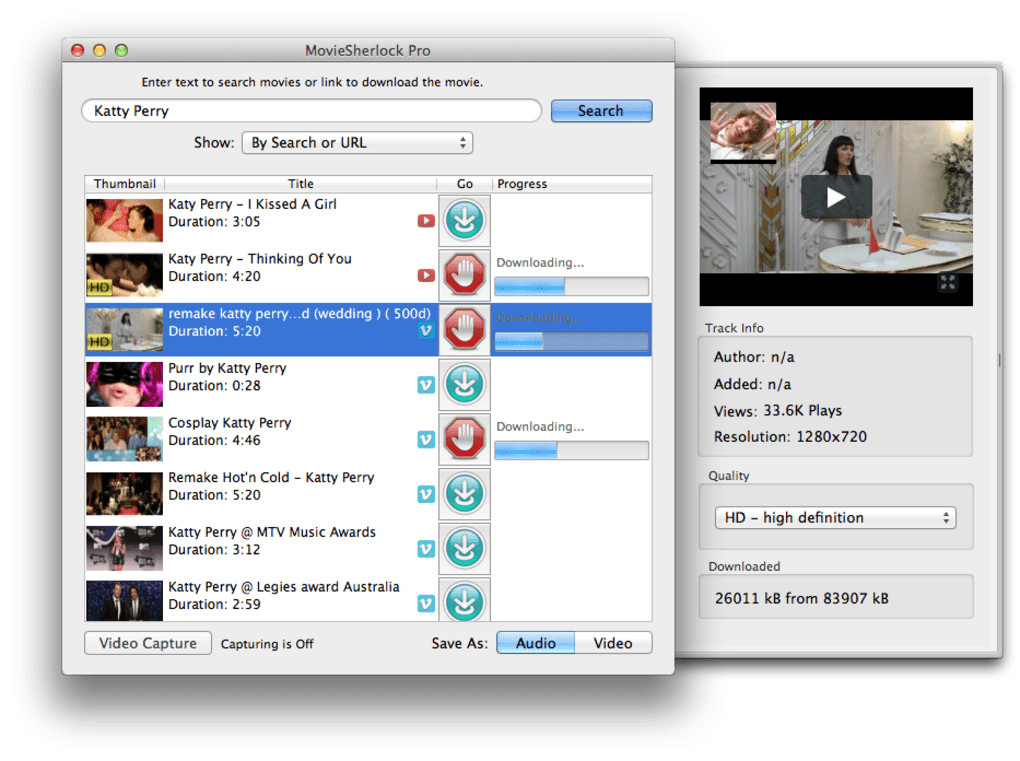The height and width of the screenshot is (761, 1020).
Task: Click 'Duration: 5:20' on selected wedding row
Action: 215,331
